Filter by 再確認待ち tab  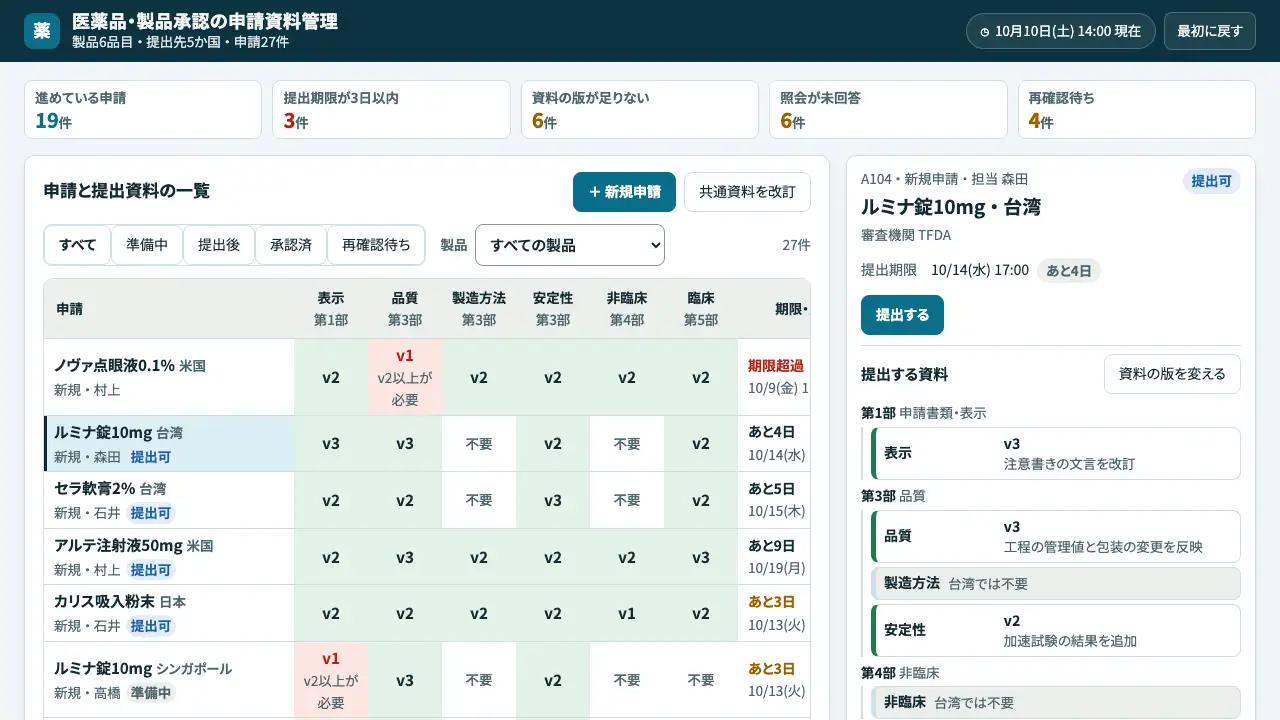pyautogui.click(x=376, y=245)
